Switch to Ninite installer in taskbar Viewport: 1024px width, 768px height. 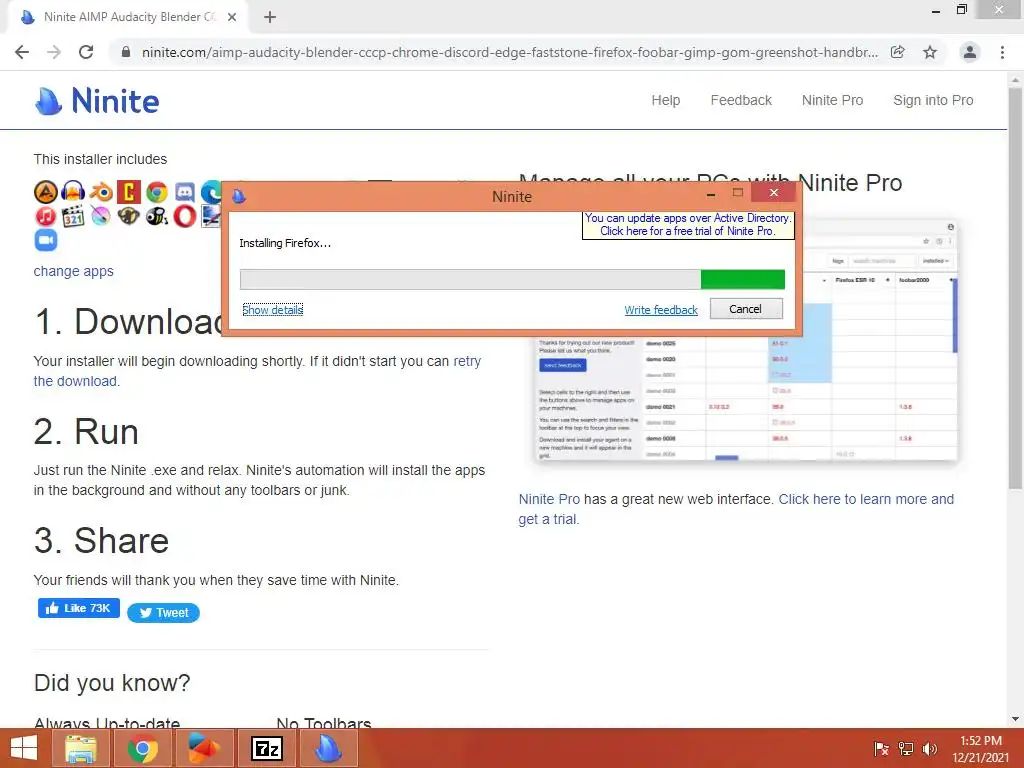tap(328, 748)
